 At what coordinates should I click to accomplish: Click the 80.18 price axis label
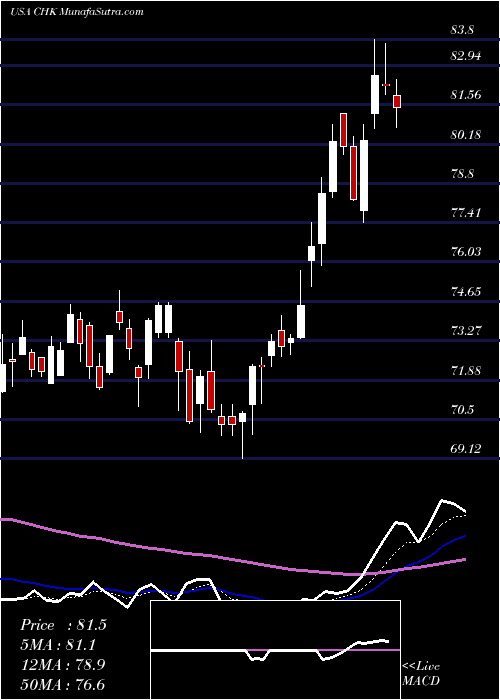465,134
